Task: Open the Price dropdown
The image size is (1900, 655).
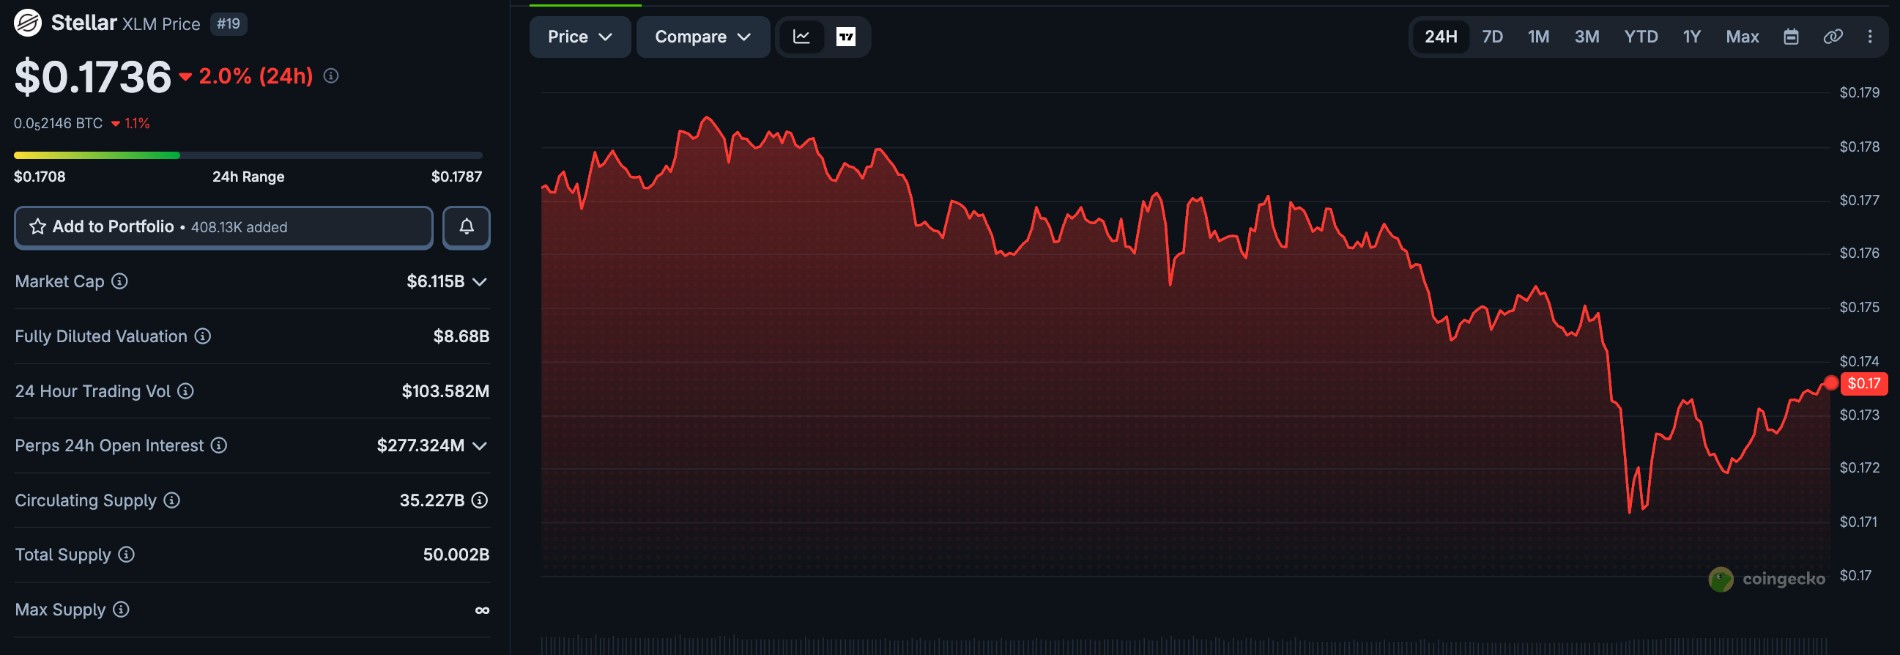Action: (580, 37)
